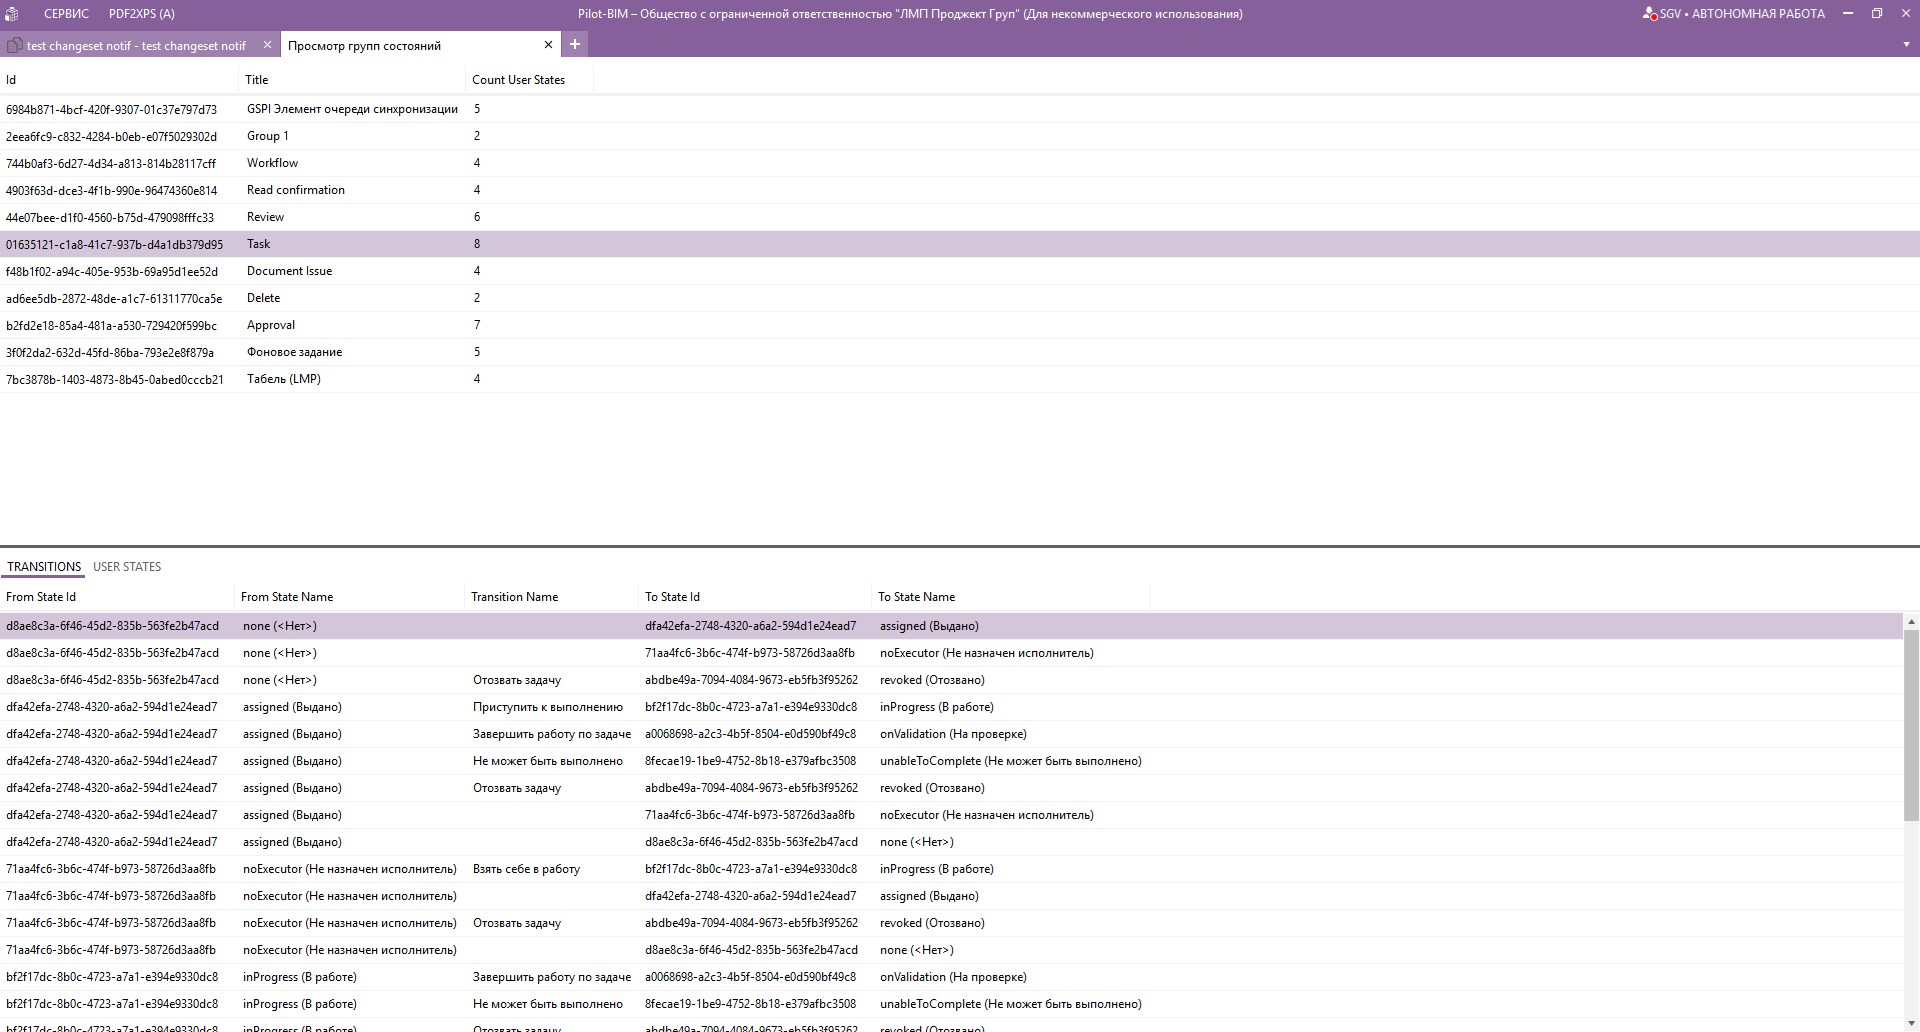This screenshot has height=1032, width=1920.
Task: Switch to the USER STATES tab
Action: tap(127, 567)
